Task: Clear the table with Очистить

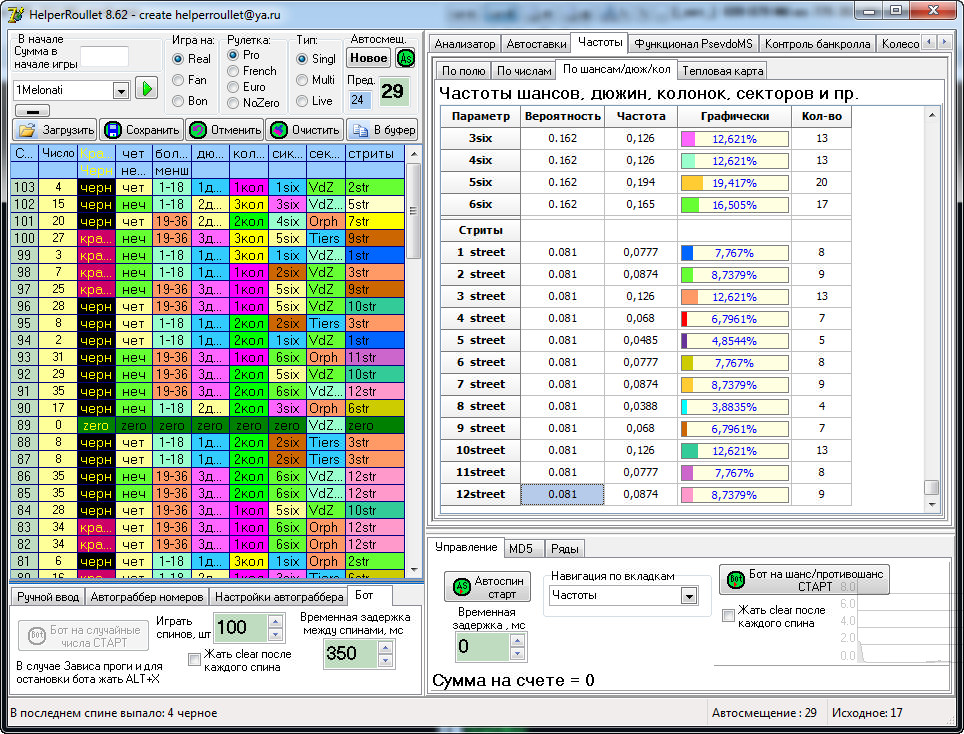Action: [x=304, y=130]
